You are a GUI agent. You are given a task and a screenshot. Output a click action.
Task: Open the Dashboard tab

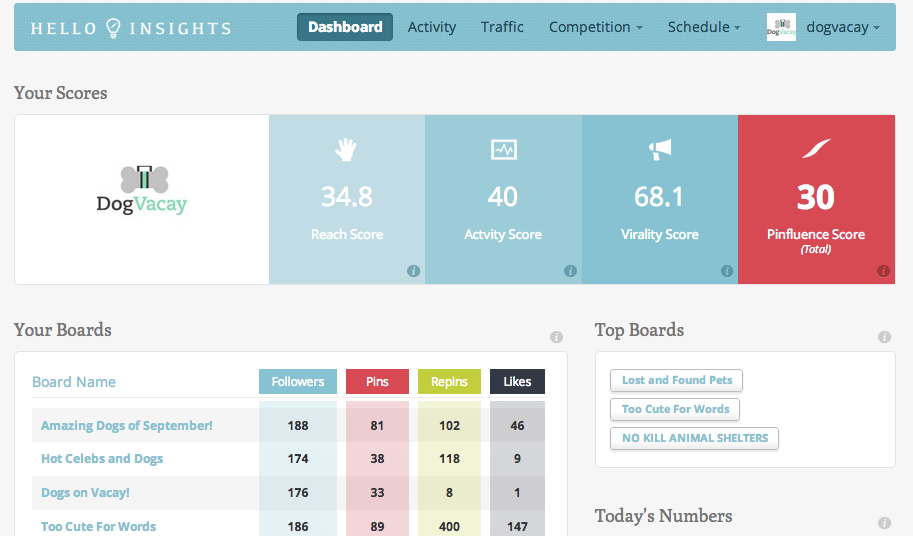(x=345, y=27)
